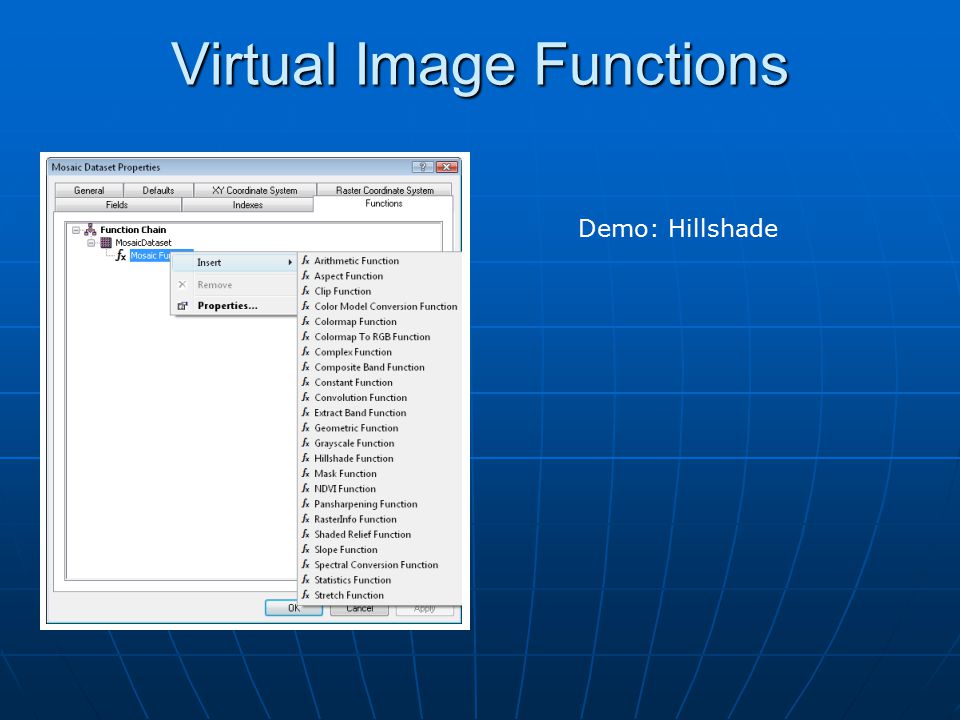960x720 pixels.
Task: Close the Mosaic Dataset Properties dialog
Action: pos(446,167)
